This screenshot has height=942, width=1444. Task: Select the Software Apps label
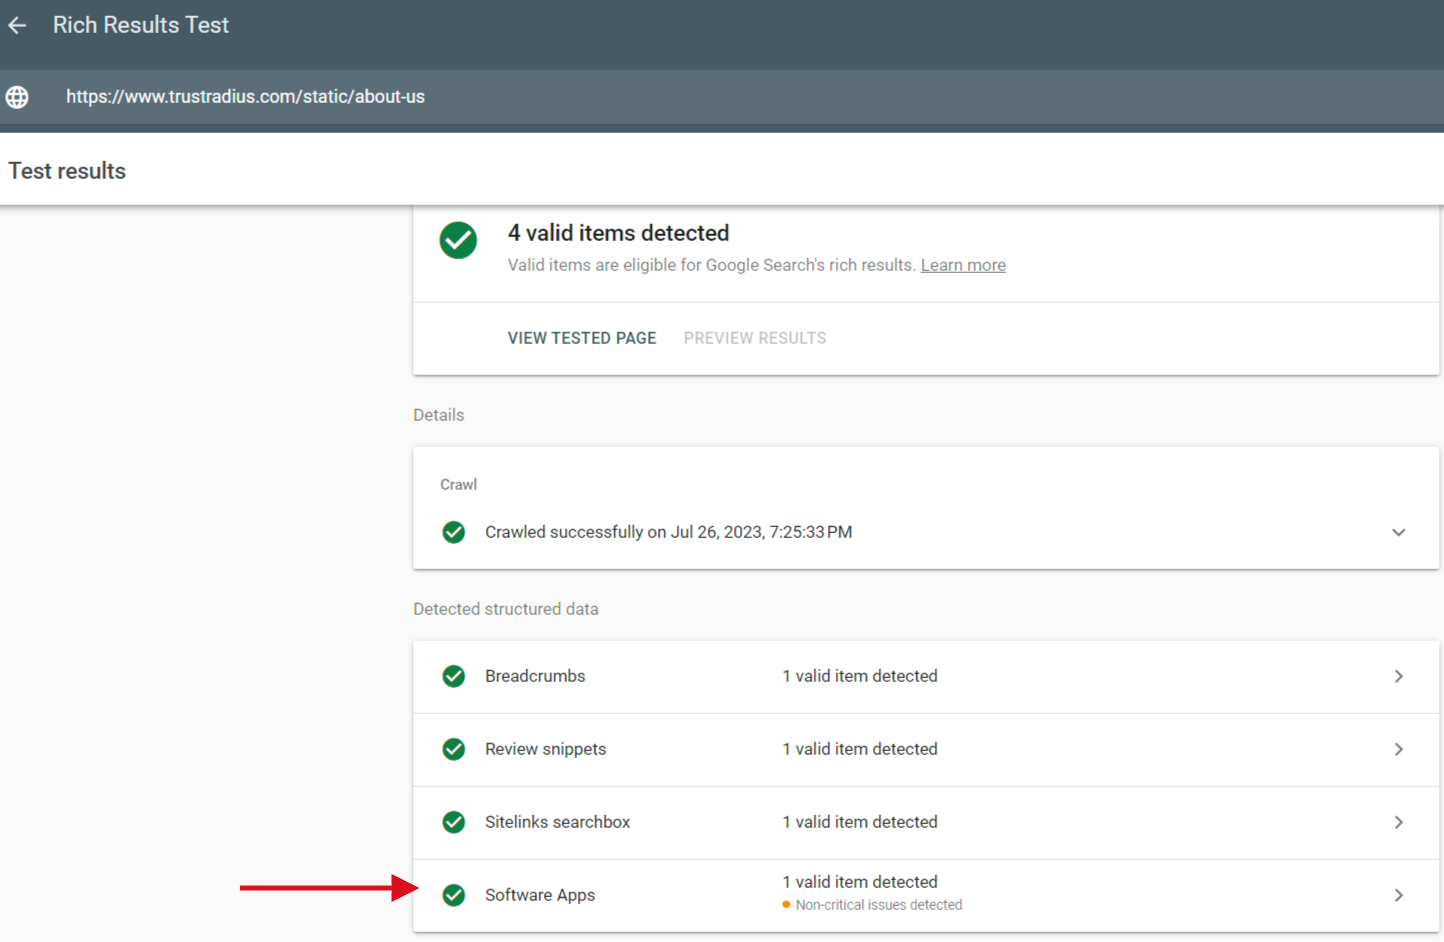[x=540, y=895]
